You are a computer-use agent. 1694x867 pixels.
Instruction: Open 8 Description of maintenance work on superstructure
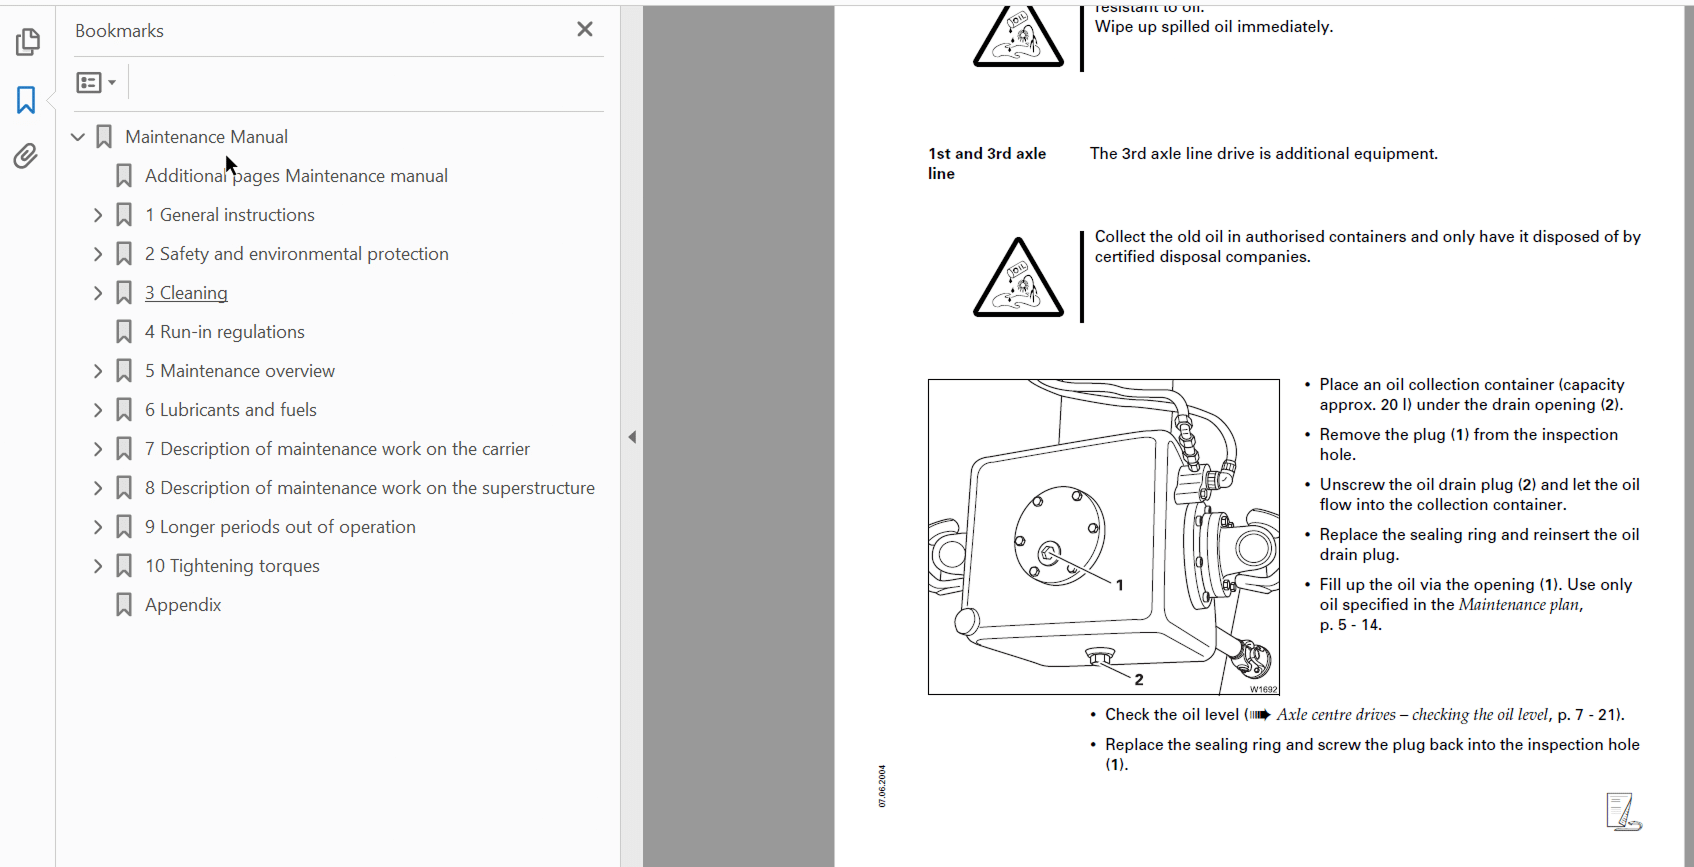[370, 488]
